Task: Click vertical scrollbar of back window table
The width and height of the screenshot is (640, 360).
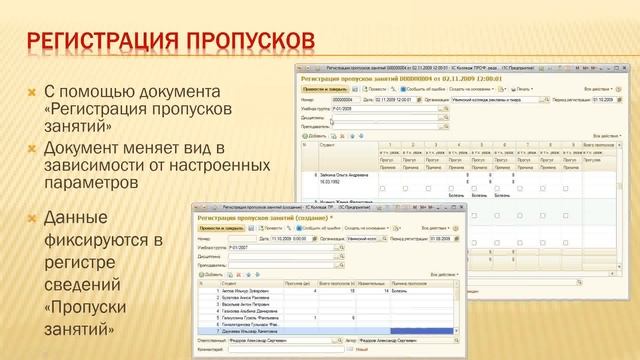Action: pyautogui.click(x=620, y=206)
